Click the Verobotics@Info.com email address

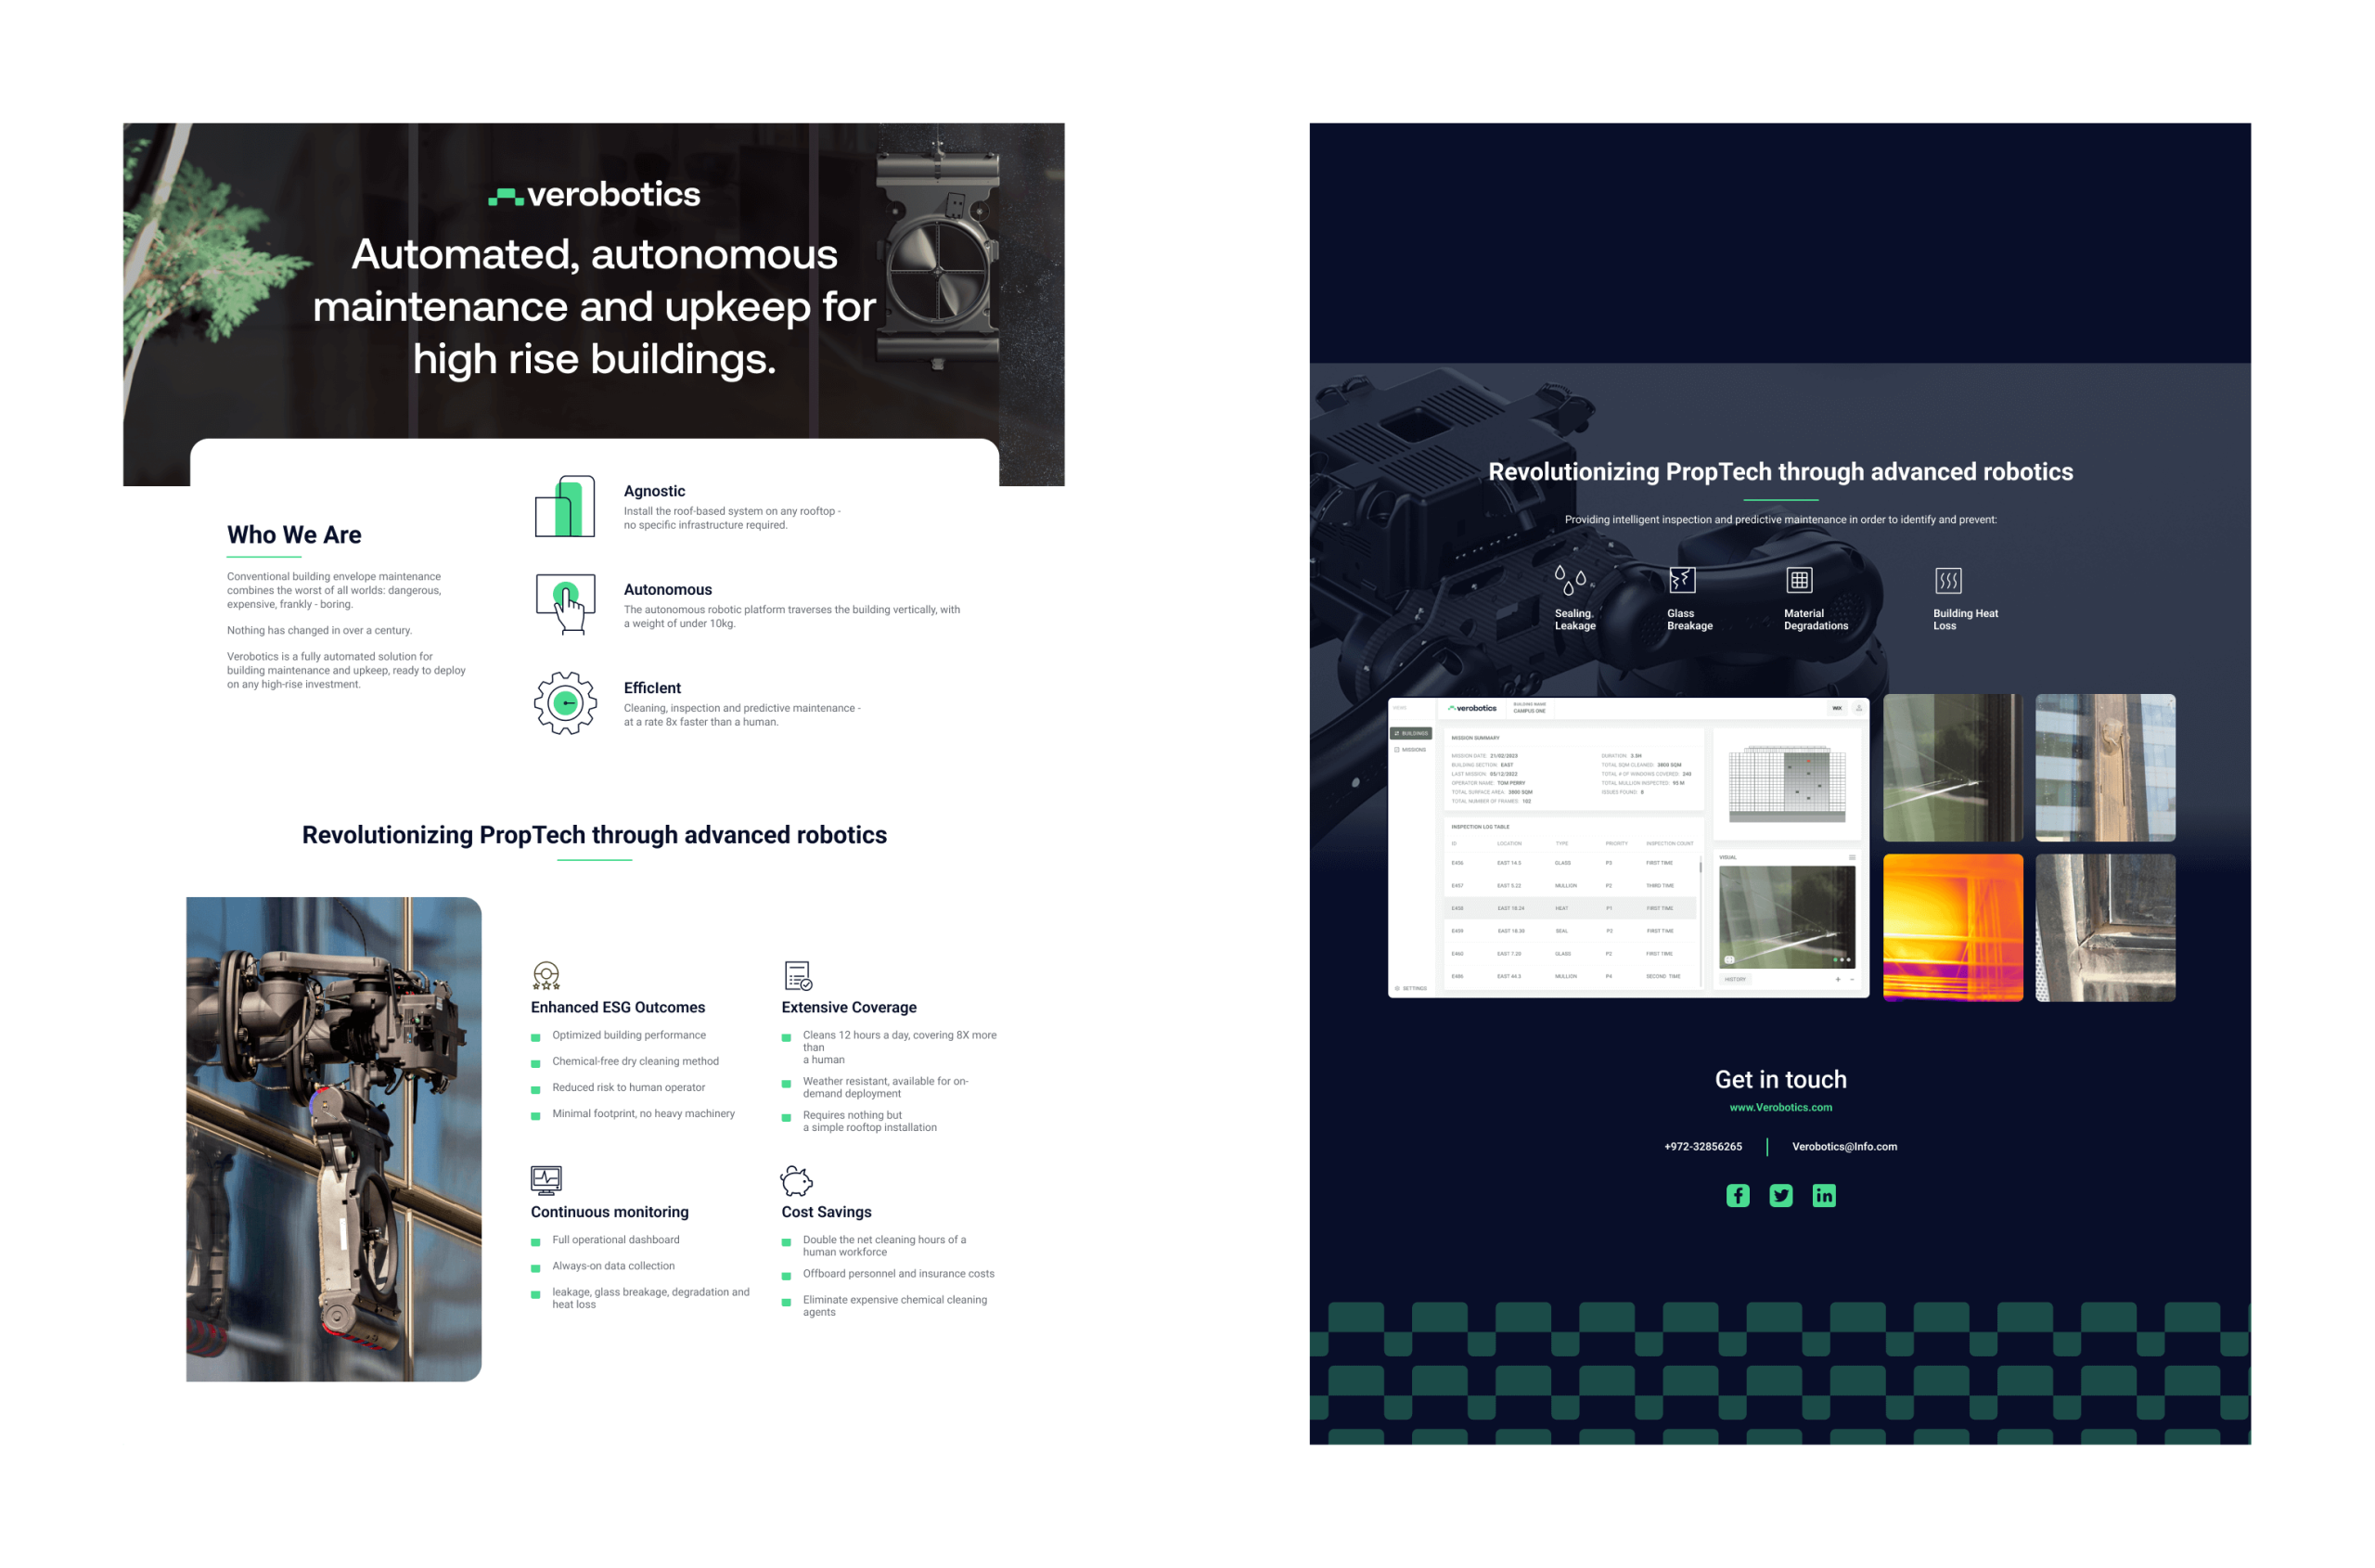coord(1844,1147)
